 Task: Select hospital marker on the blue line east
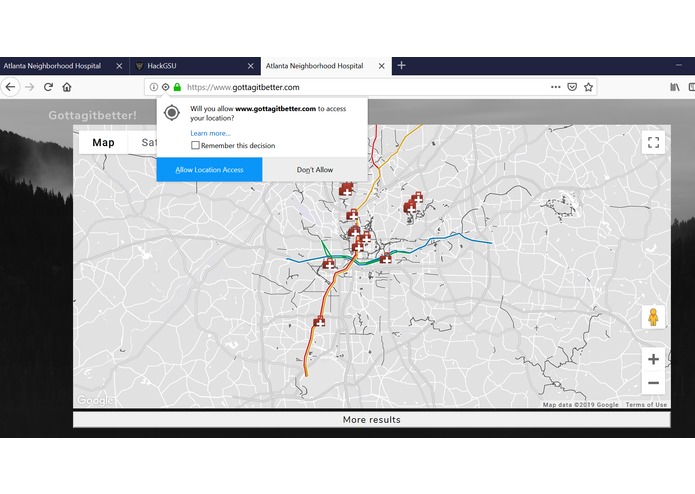pos(386,258)
